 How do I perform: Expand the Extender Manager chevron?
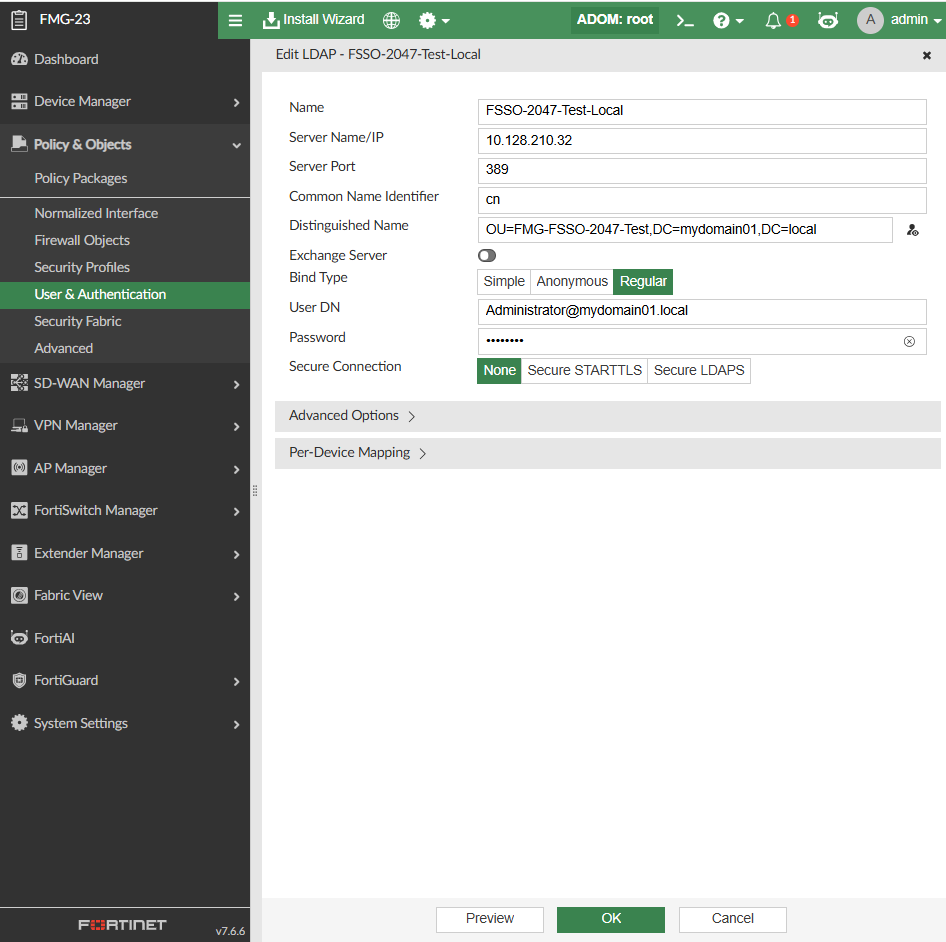(x=236, y=555)
